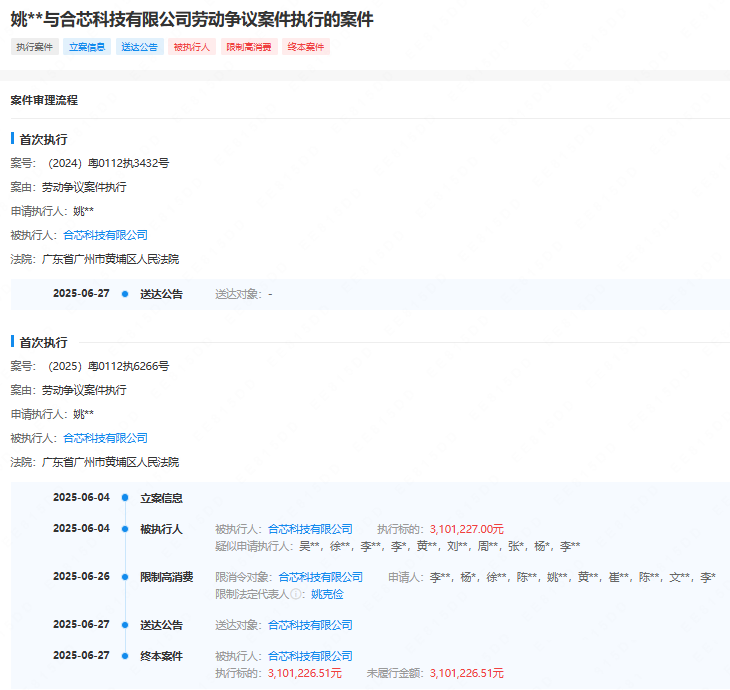Click 合芯科技有限公司 in 被执行人 timeline row
This screenshot has height=690, width=730.
310,529
